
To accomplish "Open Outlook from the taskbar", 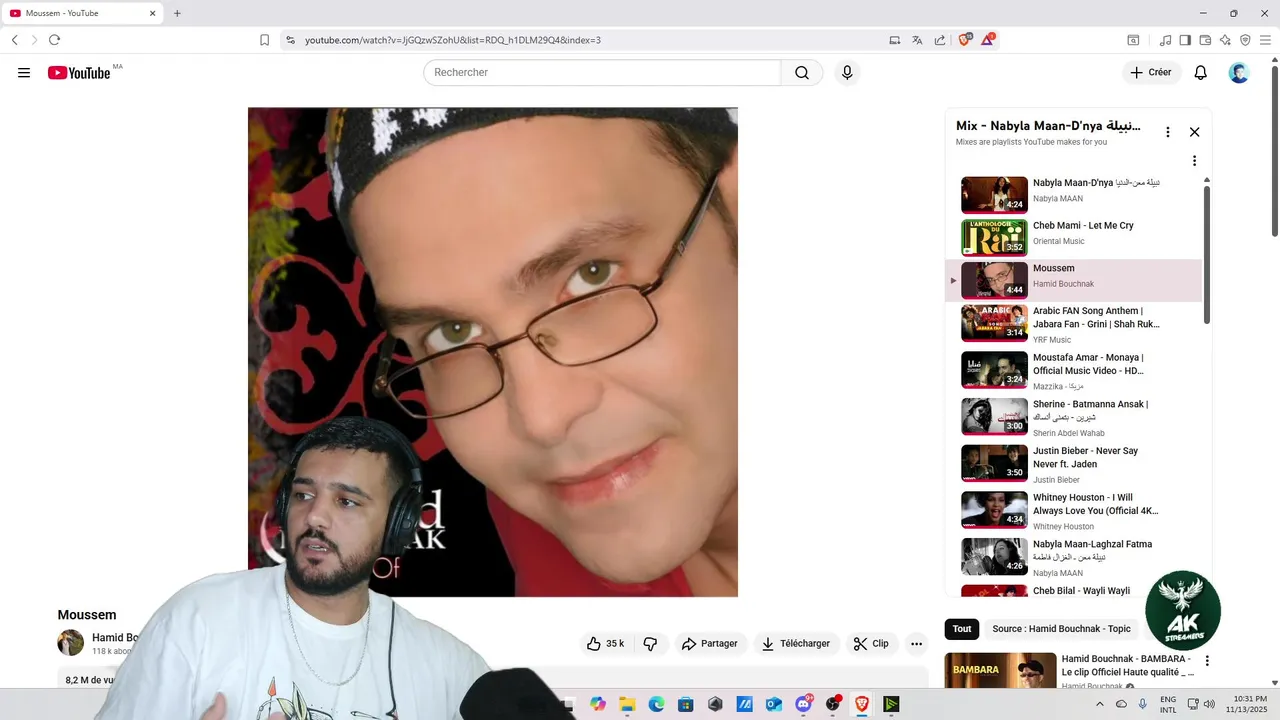I will (x=773, y=704).
